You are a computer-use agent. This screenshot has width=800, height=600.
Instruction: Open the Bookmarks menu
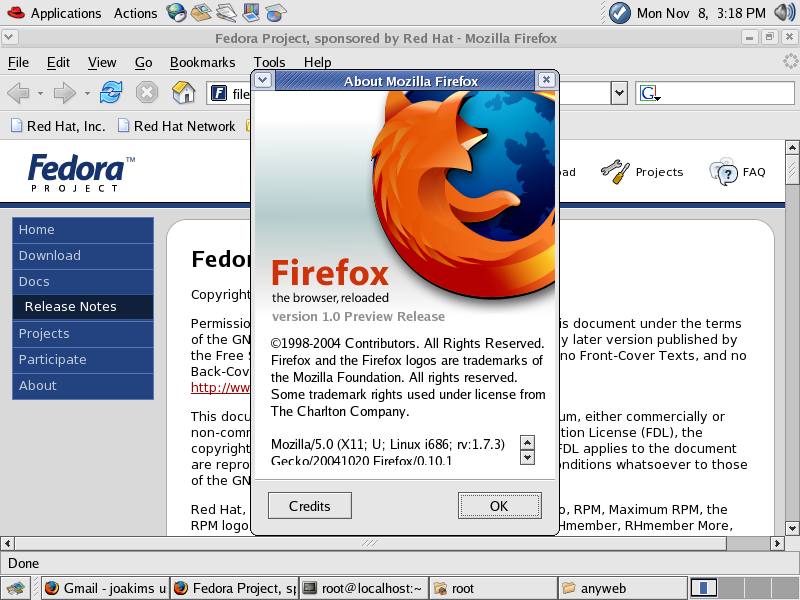[202, 62]
